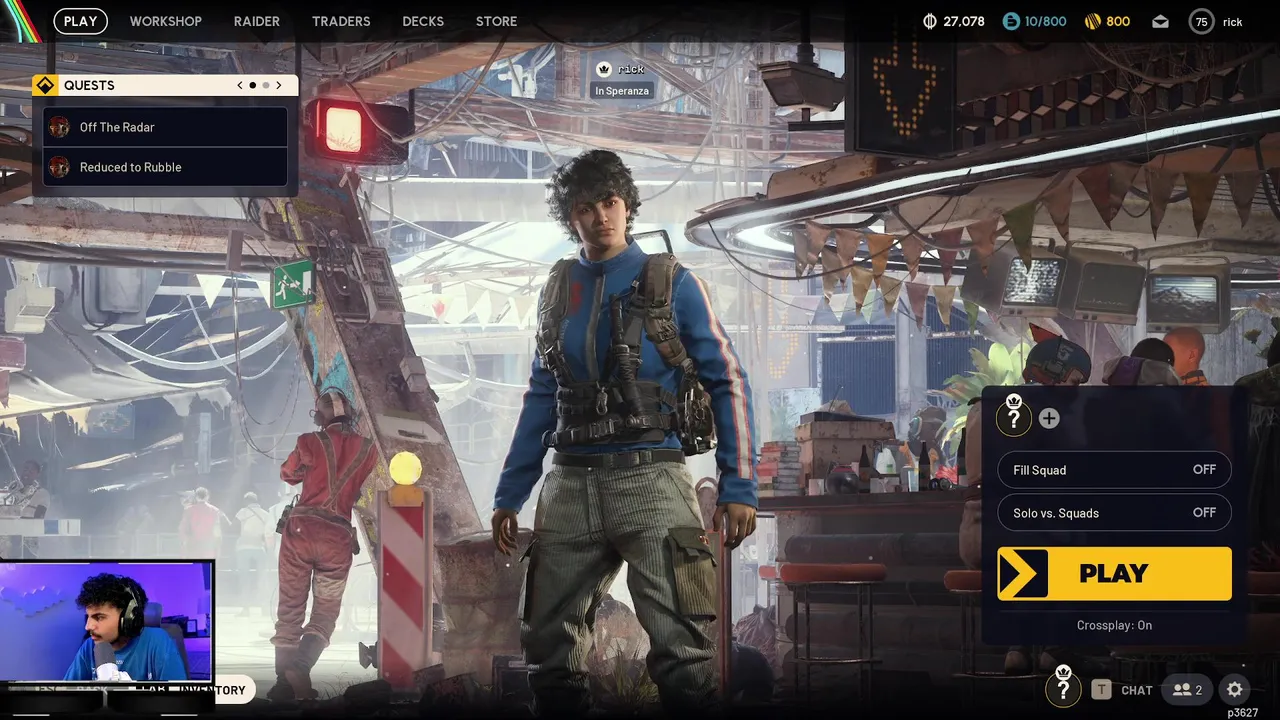Click the streamer webcam overlay
The width and height of the screenshot is (1280, 720).
click(107, 621)
